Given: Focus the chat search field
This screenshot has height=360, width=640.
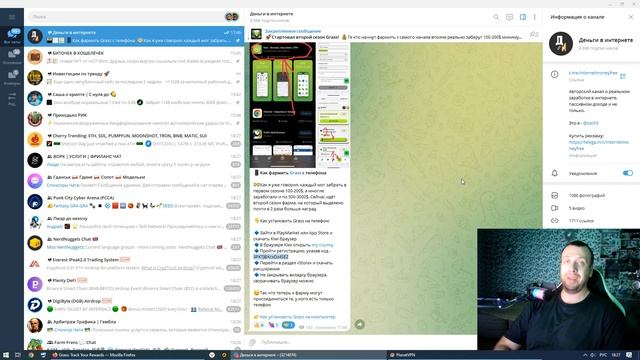Looking at the screenshot, I should pyautogui.click(x=125, y=17).
